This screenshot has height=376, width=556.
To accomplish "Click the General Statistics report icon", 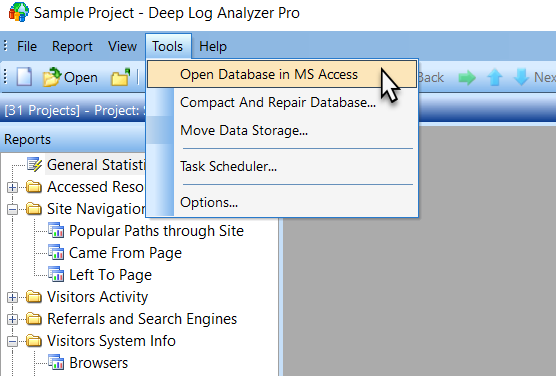I will click(x=35, y=165).
